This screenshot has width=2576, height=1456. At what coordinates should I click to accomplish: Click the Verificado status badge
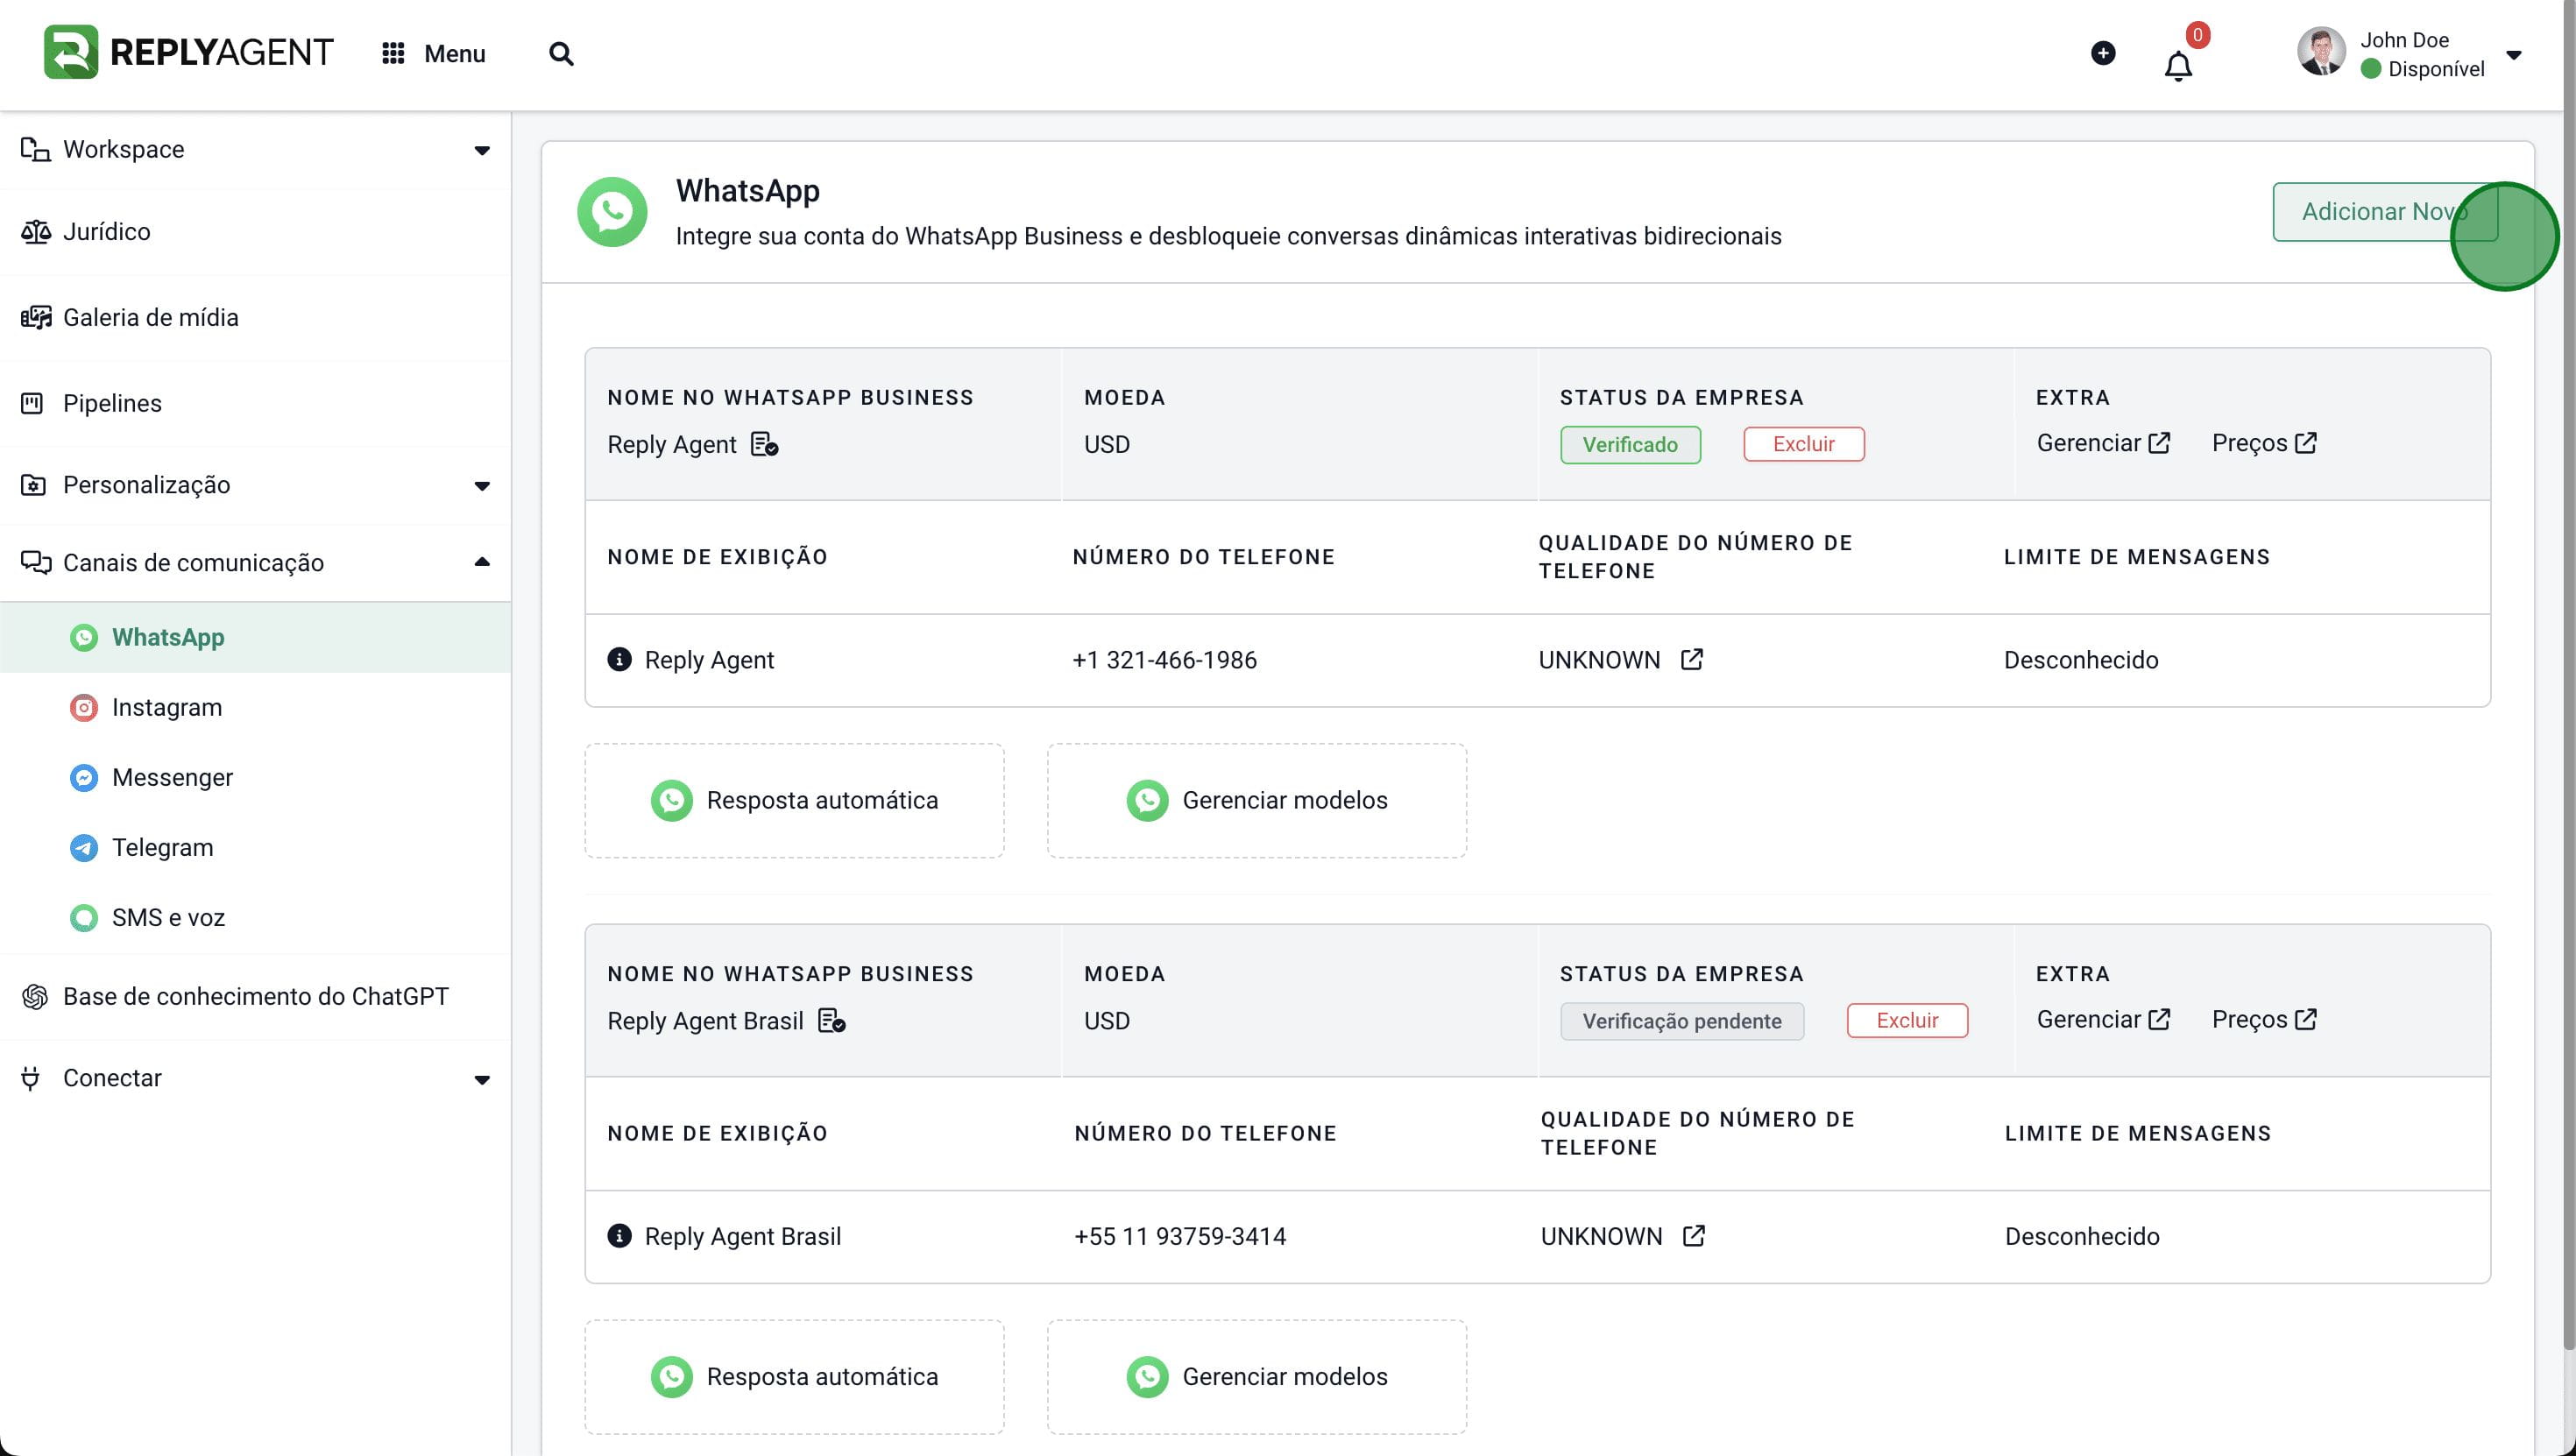point(1630,444)
